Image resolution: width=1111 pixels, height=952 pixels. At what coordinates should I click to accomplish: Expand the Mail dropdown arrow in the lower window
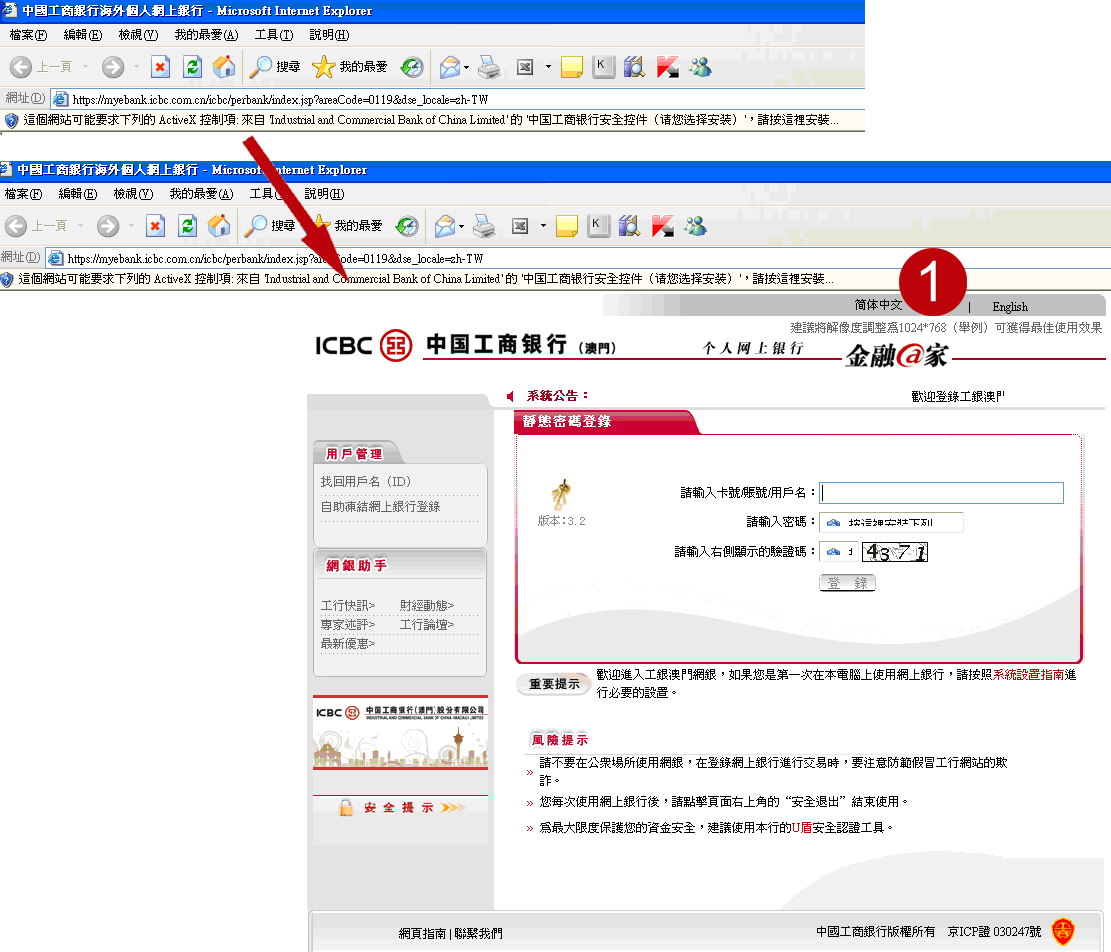461,226
